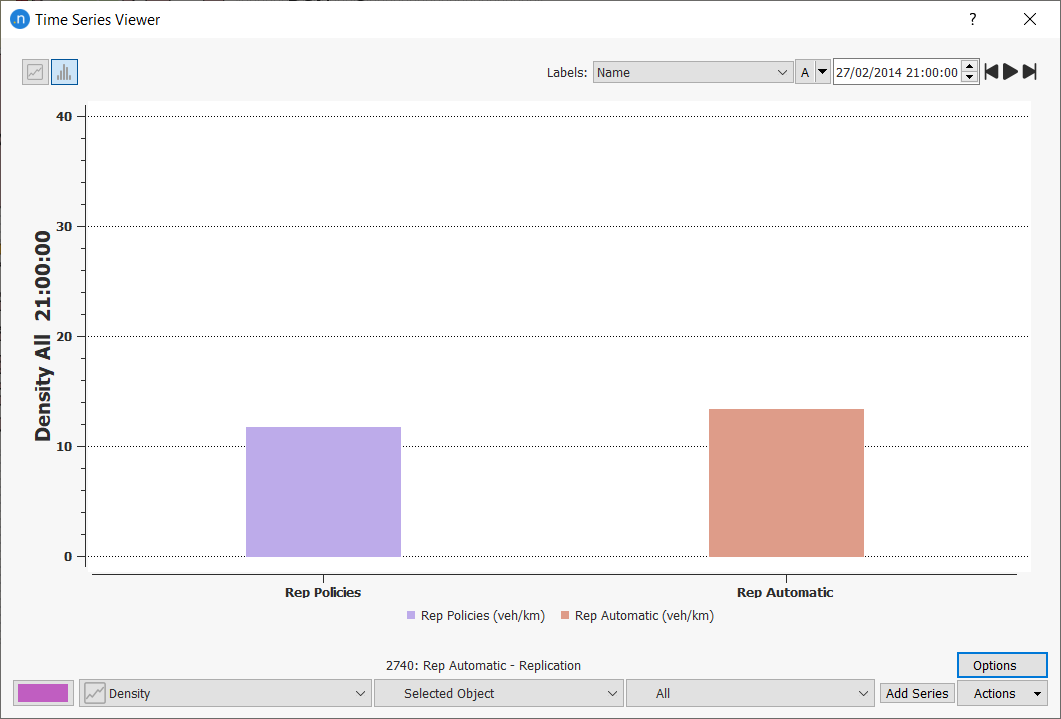Decrement the date time spinner down
Viewport: 1061px width, 719px height.
969,78
